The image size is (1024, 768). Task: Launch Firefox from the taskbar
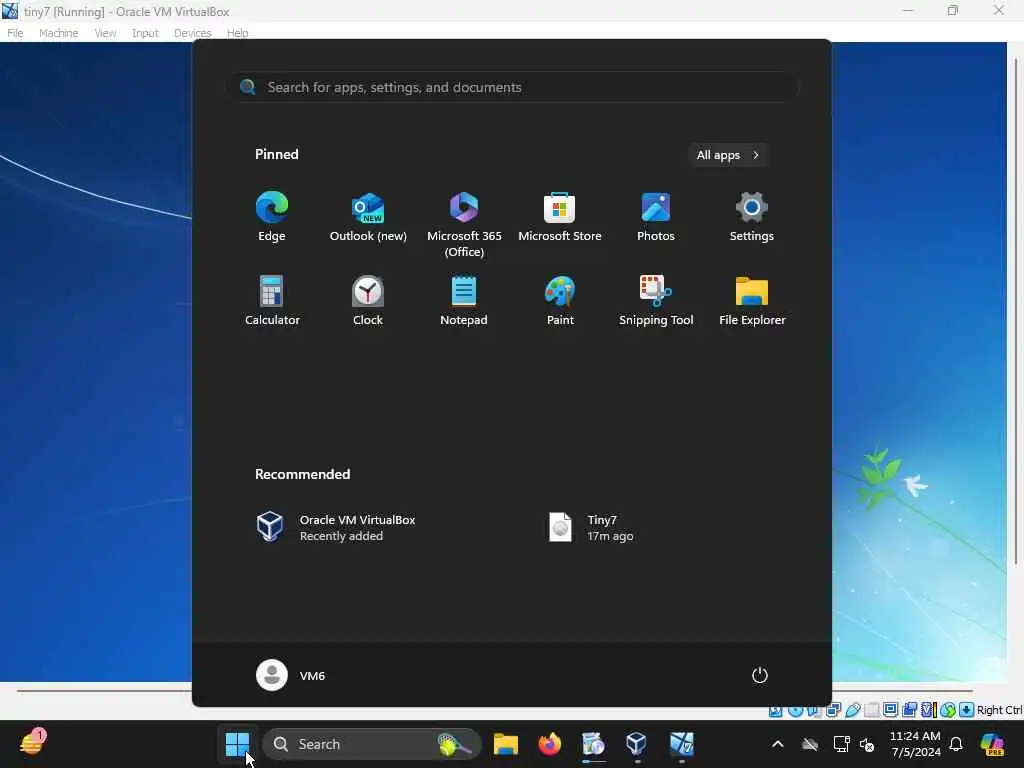(x=550, y=744)
